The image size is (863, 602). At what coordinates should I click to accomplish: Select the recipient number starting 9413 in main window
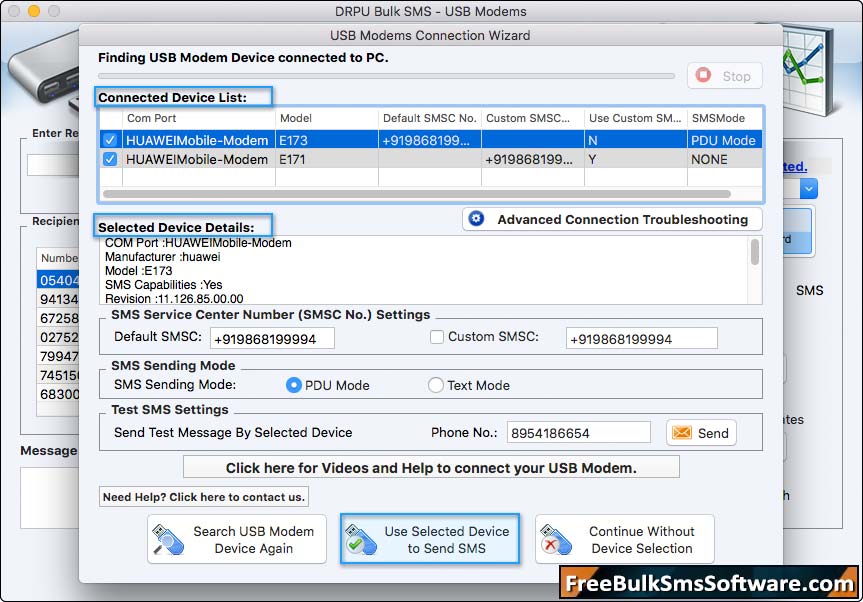pos(58,299)
